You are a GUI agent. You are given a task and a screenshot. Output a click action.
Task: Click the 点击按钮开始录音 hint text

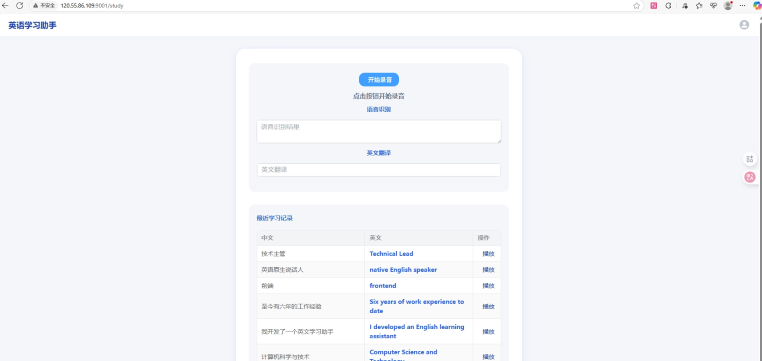(379, 96)
